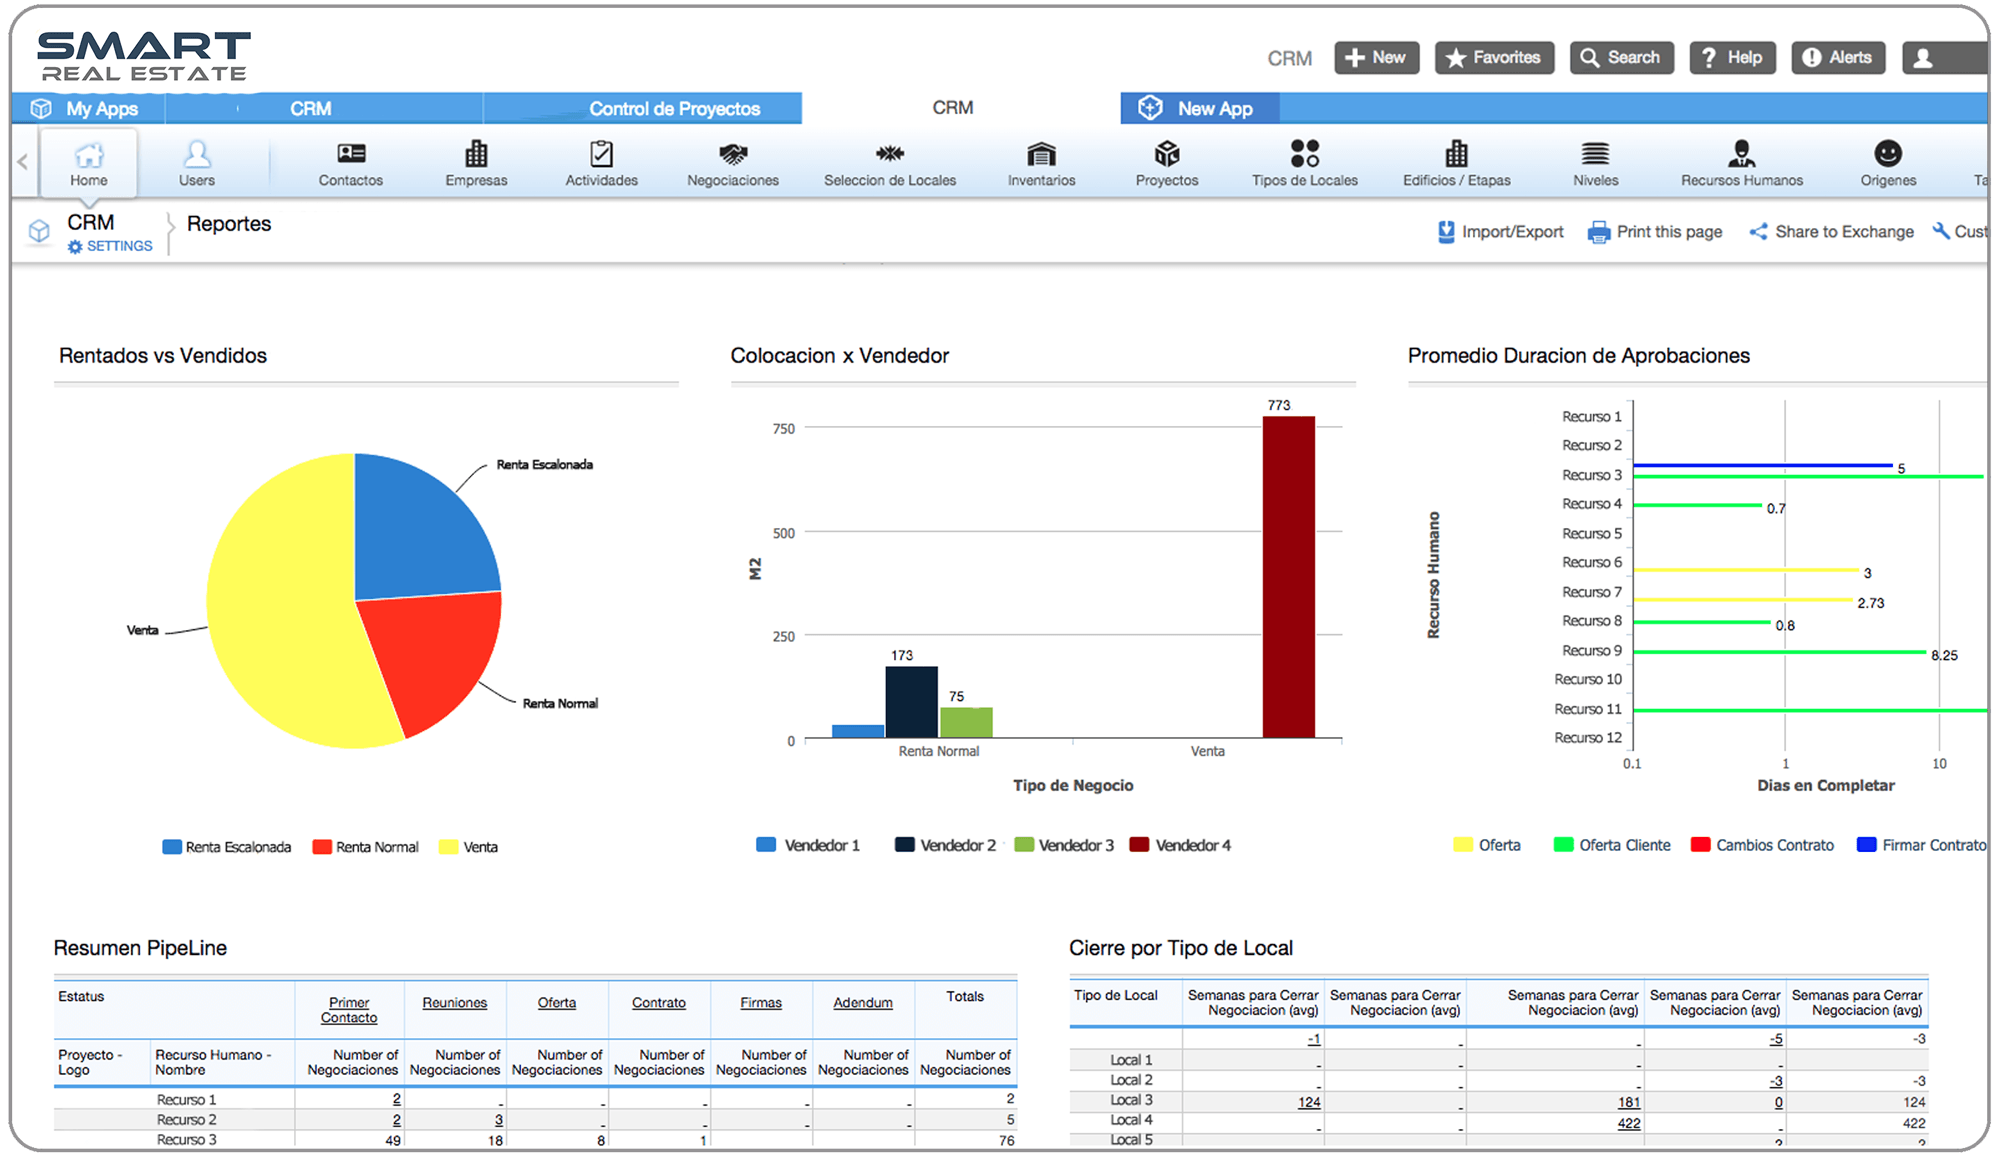Image resolution: width=2000 pixels, height=1158 pixels.
Task: Click the Customize wrench icon
Action: point(1941,231)
